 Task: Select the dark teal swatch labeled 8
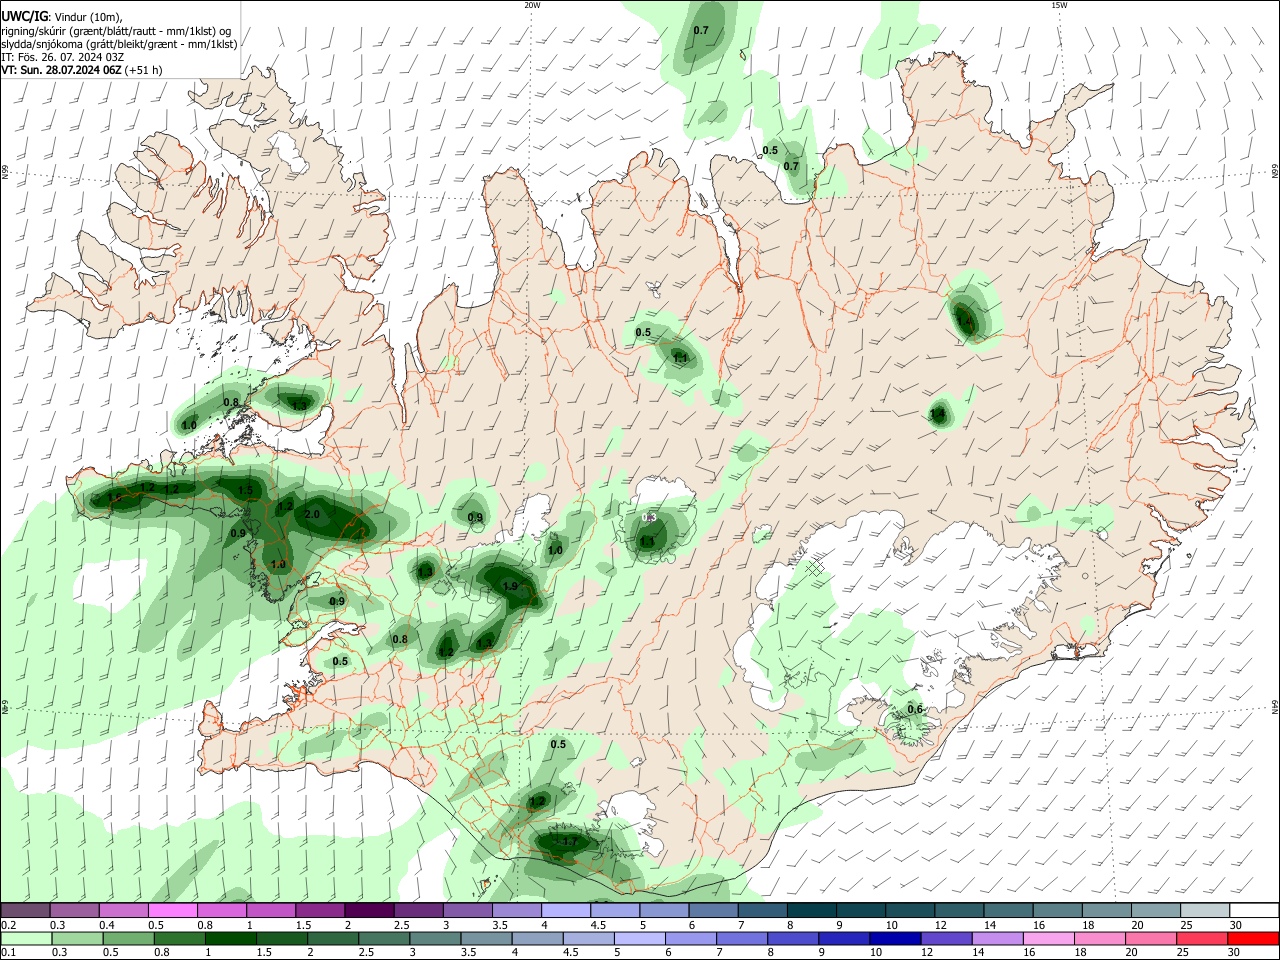(812, 911)
